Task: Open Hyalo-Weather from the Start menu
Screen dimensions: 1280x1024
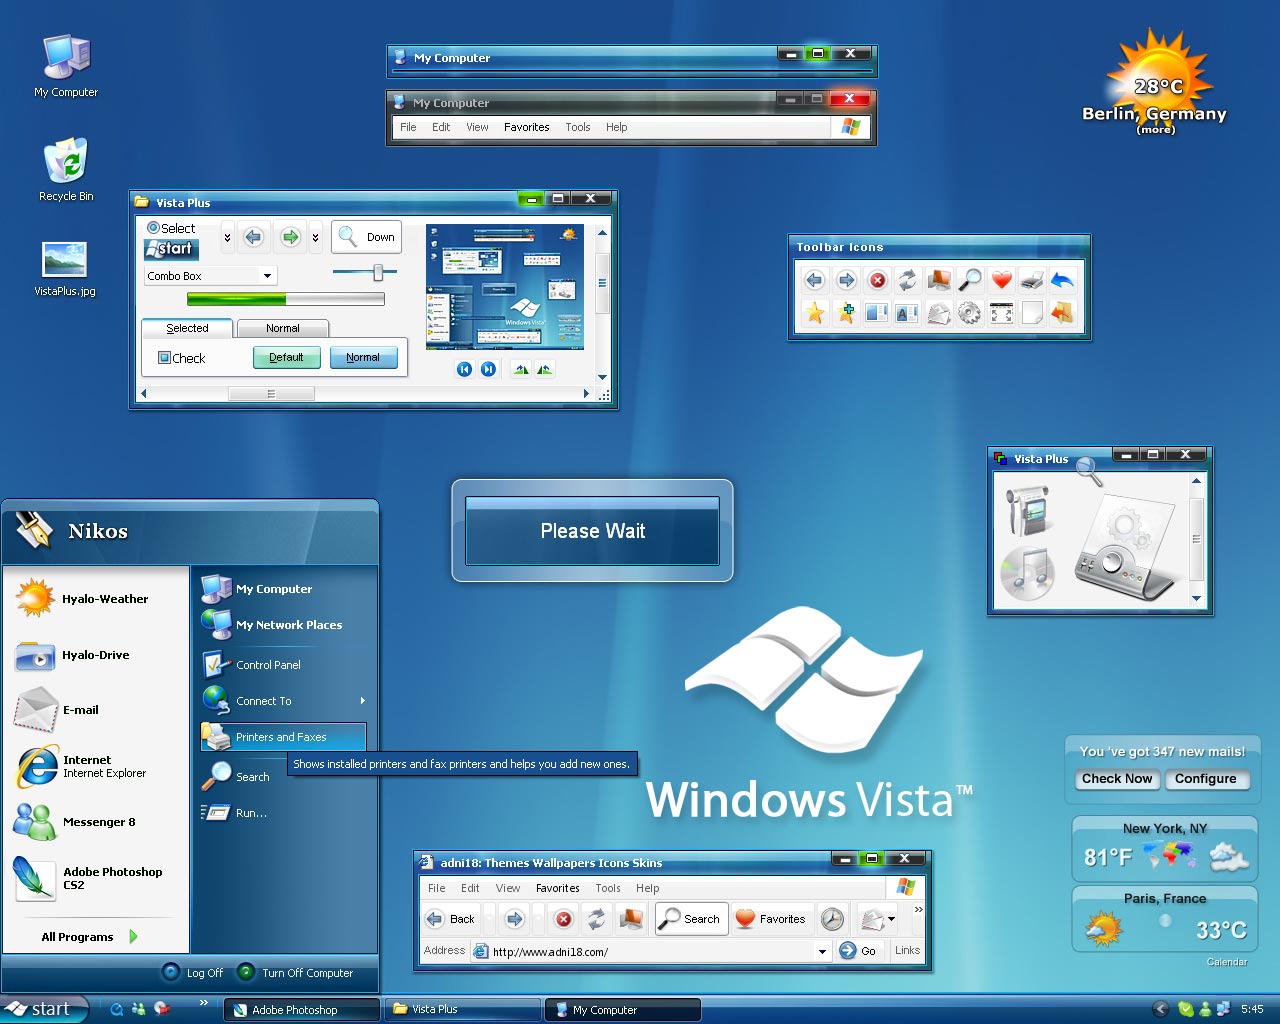Action: click(82, 598)
